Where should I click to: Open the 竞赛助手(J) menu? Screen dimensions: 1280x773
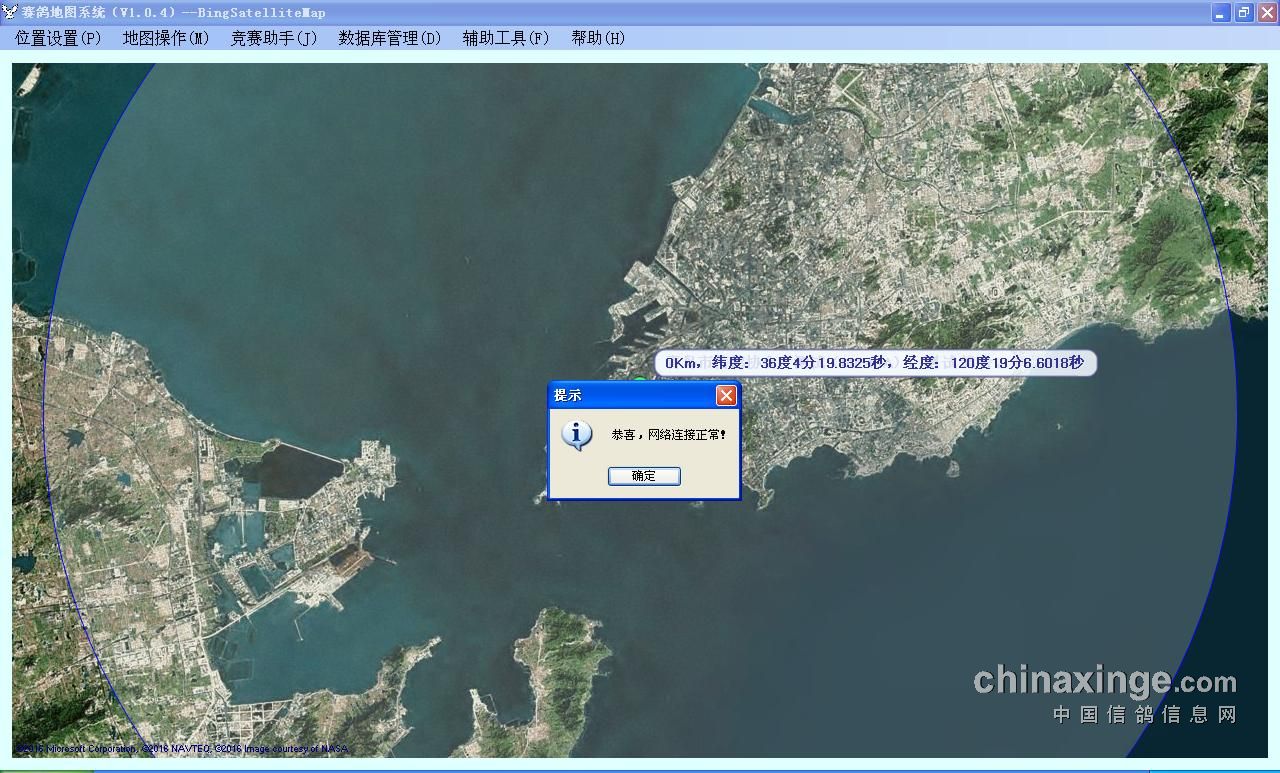tap(274, 38)
